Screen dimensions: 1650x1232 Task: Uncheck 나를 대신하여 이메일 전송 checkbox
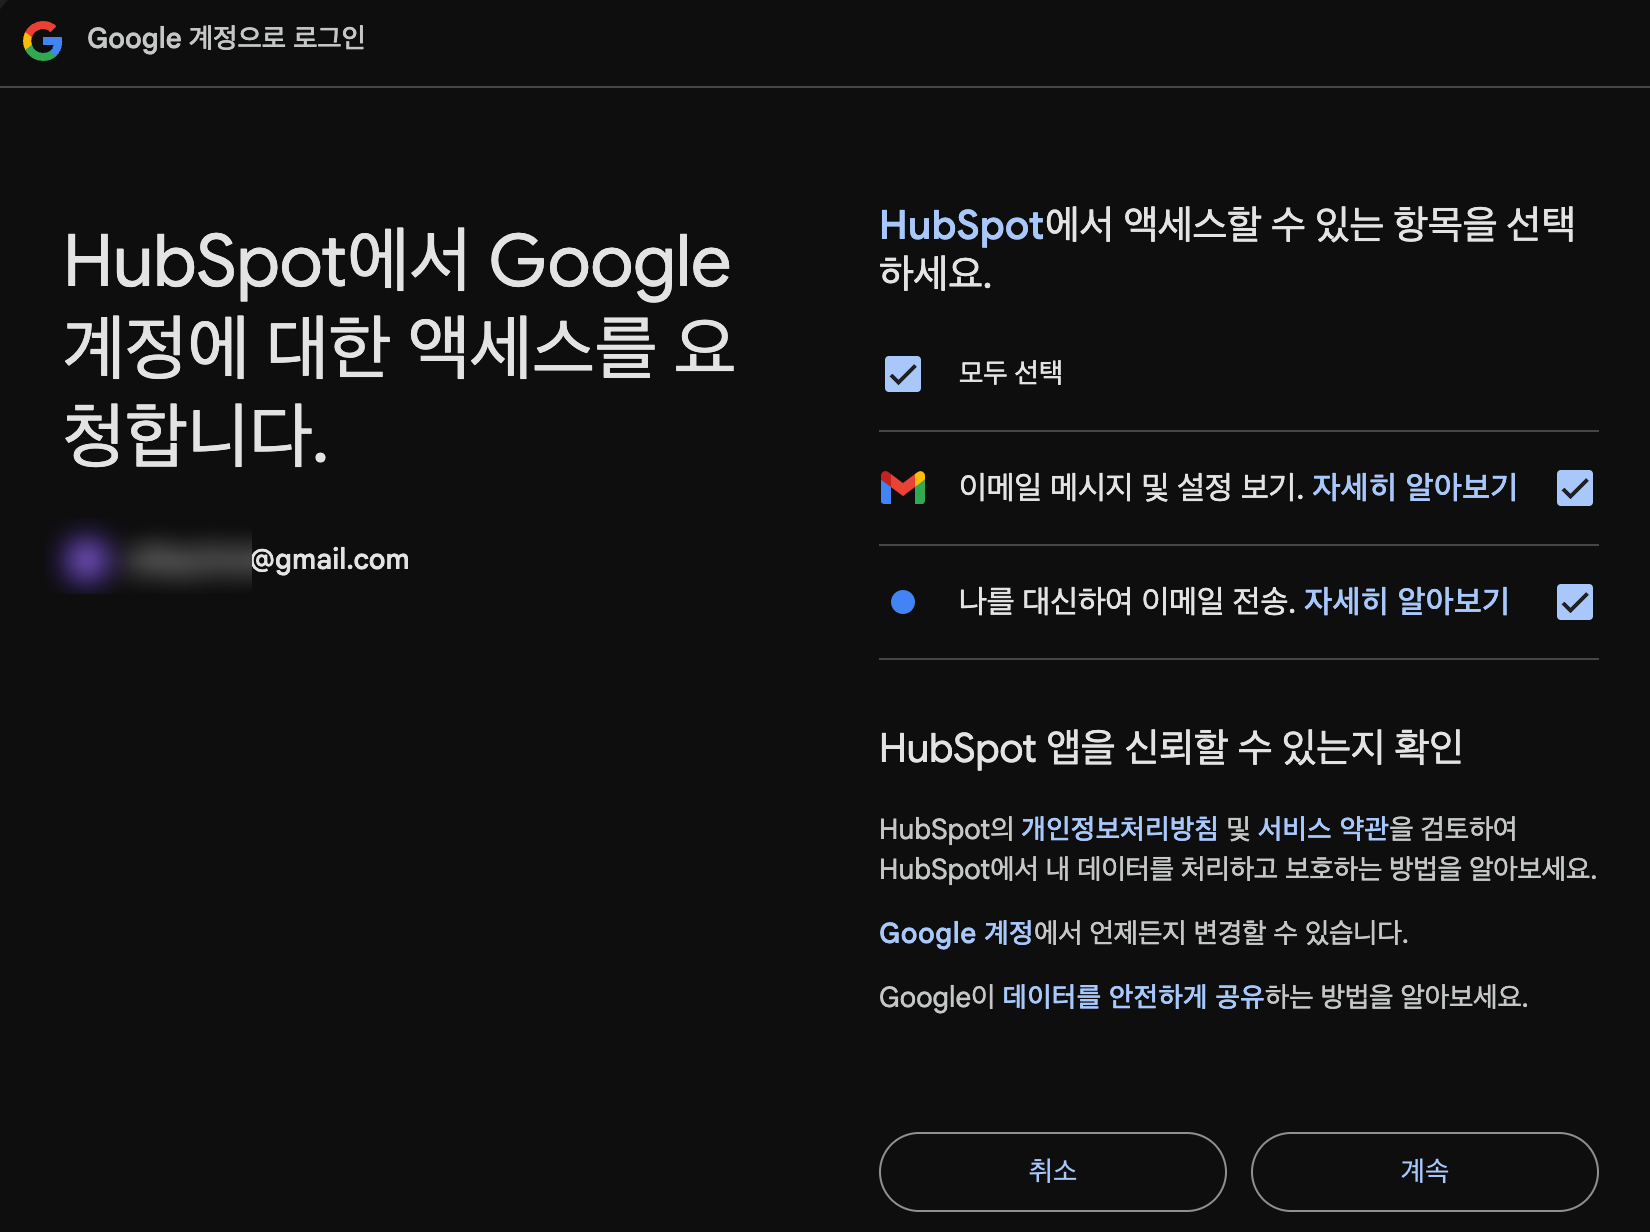(x=1575, y=602)
